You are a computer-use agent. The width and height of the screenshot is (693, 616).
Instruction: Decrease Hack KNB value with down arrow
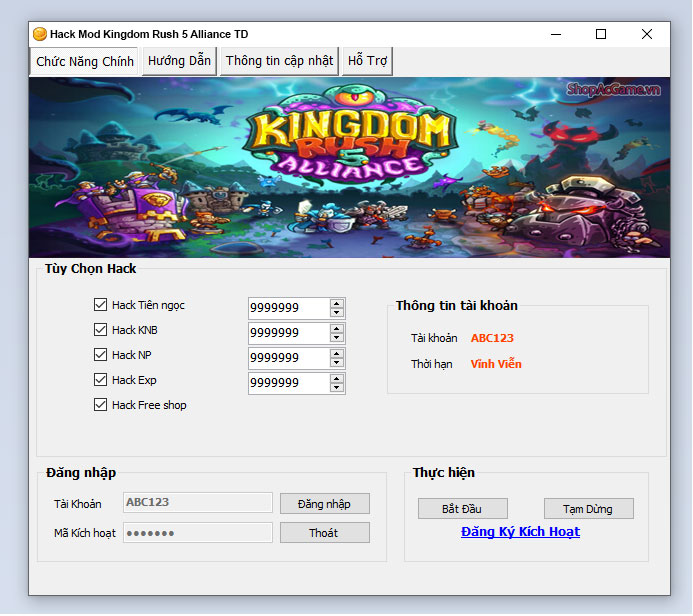337,338
